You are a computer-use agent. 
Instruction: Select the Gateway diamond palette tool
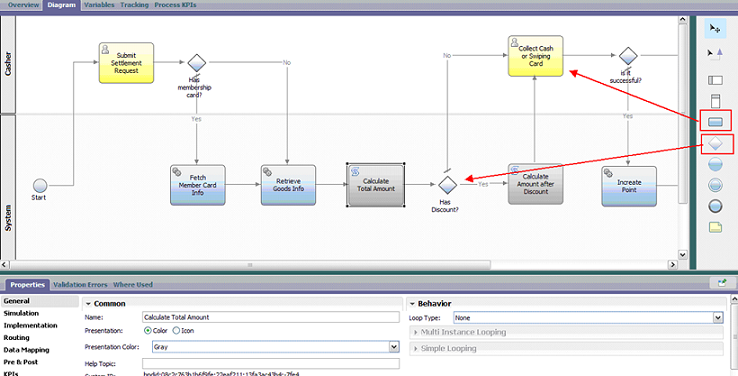[715, 144]
